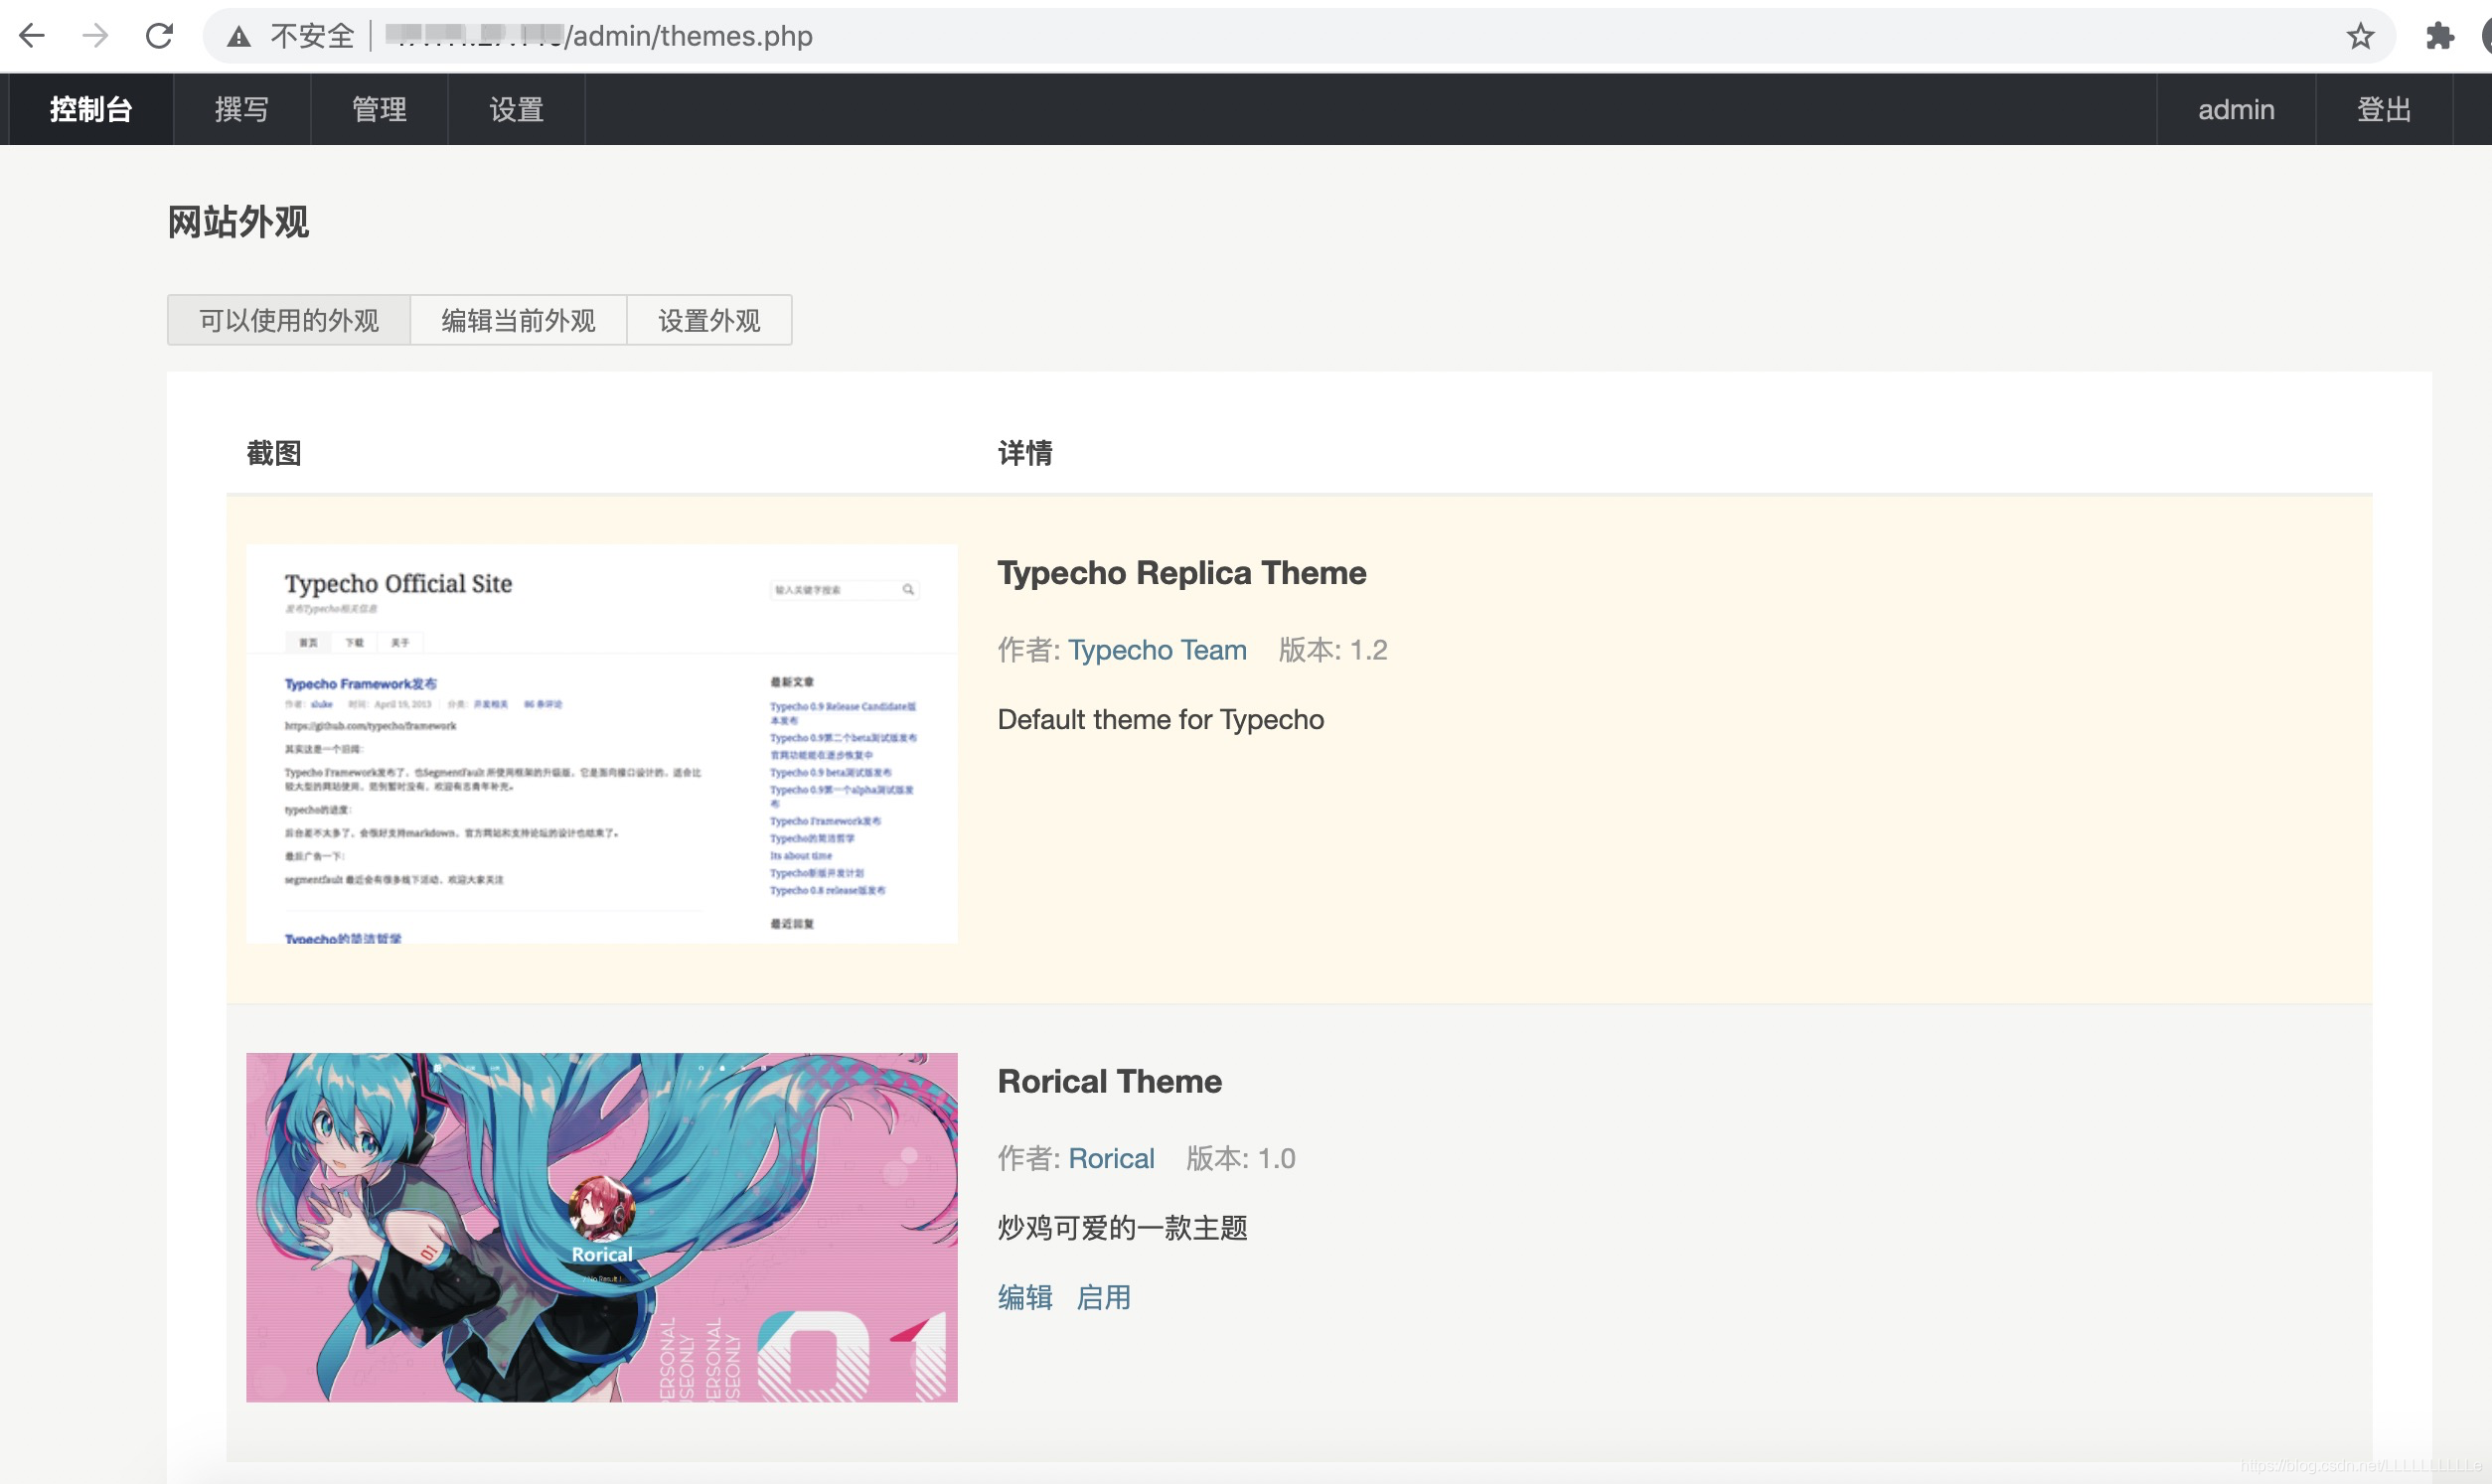Click the 网站外观 page heading
This screenshot has height=1484, width=2492.
point(238,222)
